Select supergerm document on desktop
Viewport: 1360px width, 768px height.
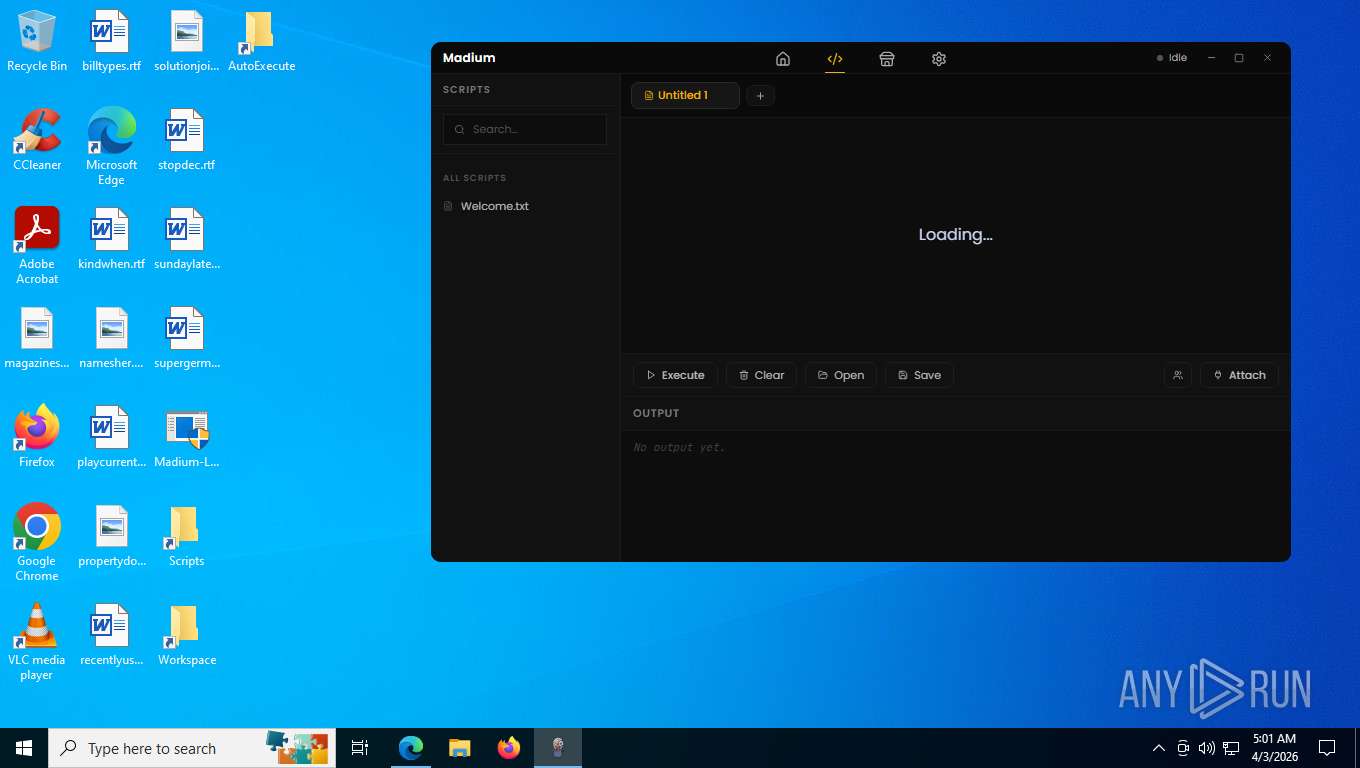(x=187, y=338)
